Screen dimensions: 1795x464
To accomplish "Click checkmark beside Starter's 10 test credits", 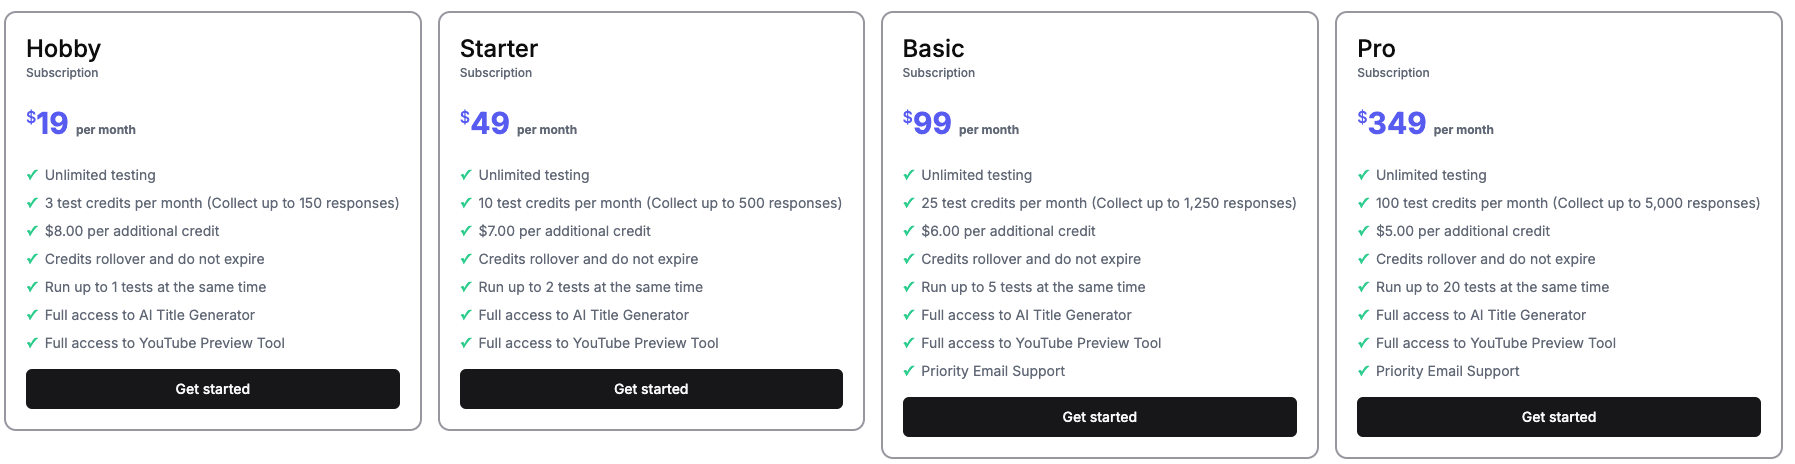I will tap(466, 203).
